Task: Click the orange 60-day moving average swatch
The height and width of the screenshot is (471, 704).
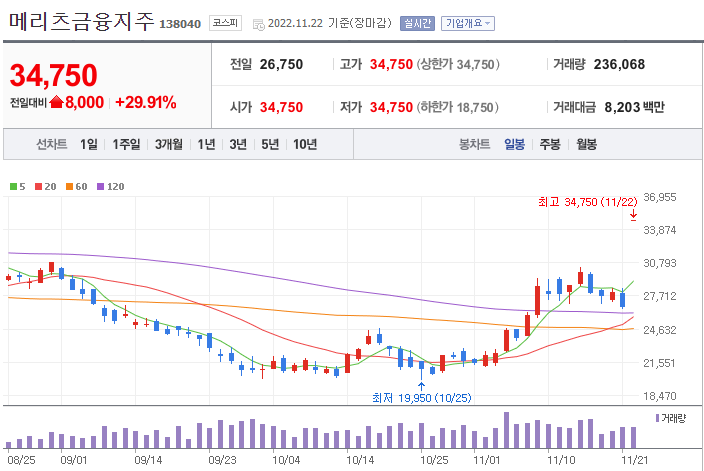Action: 69,187
